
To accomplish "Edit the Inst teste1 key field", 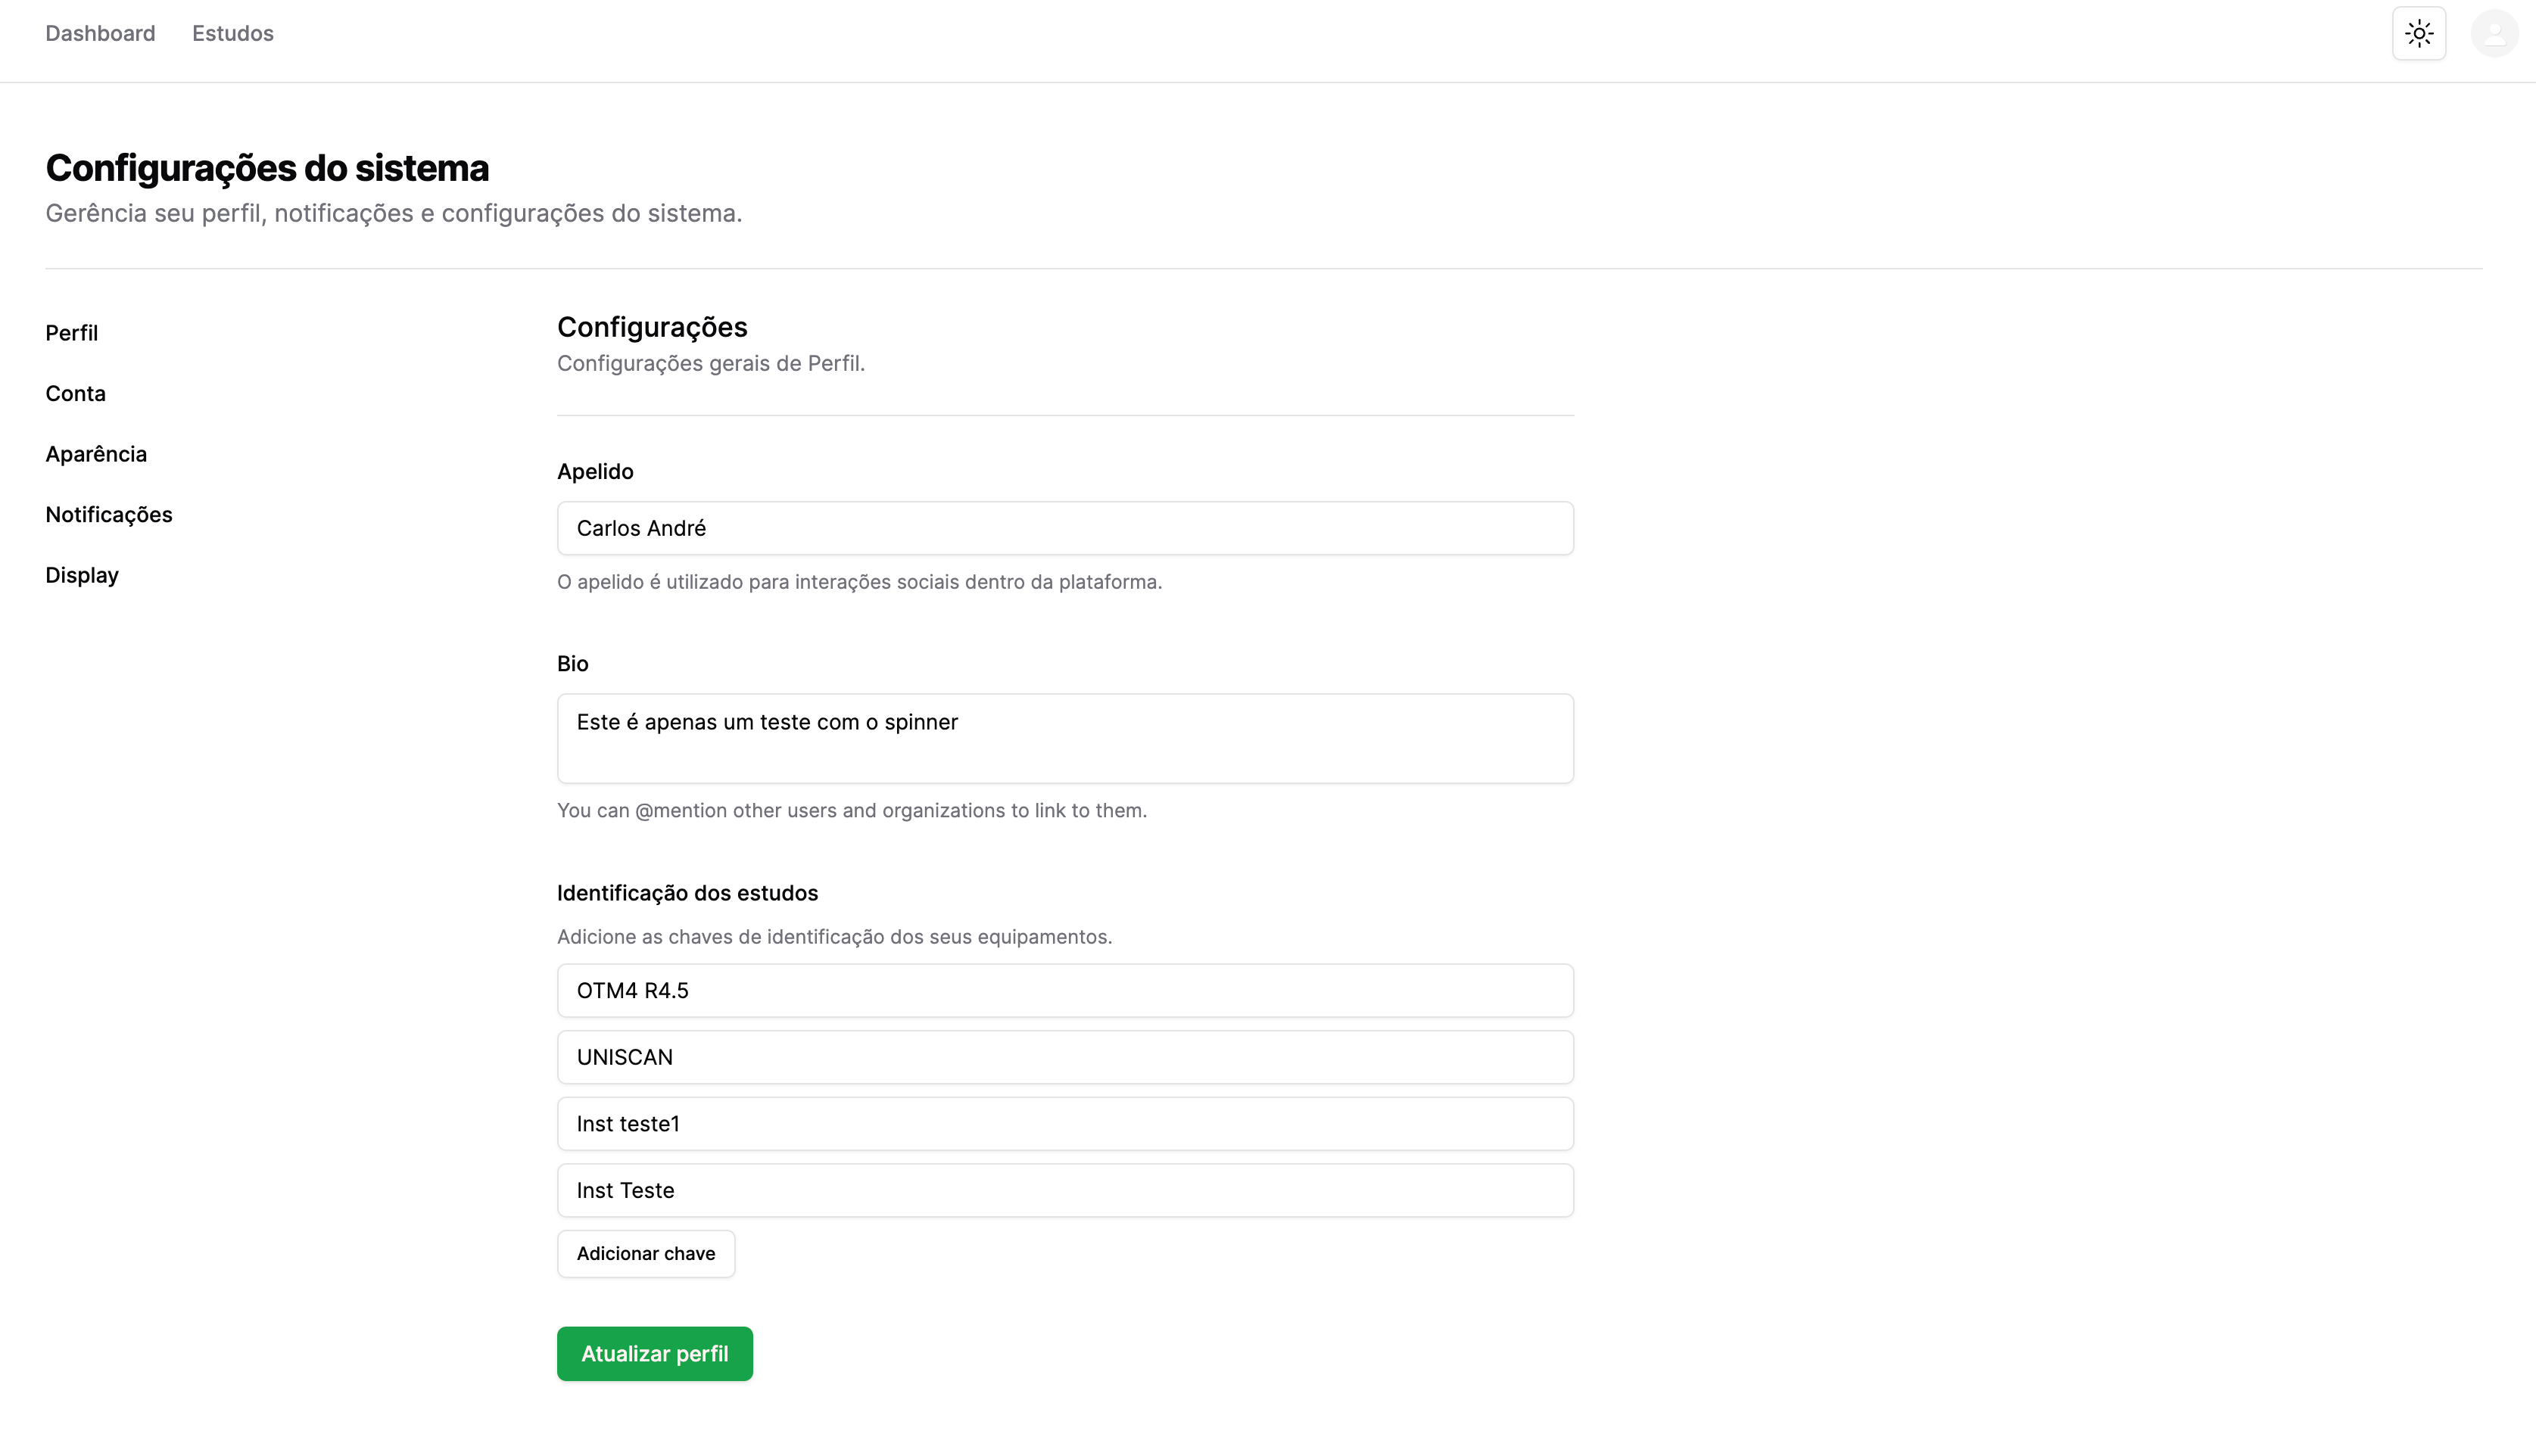I will pos(1064,1124).
